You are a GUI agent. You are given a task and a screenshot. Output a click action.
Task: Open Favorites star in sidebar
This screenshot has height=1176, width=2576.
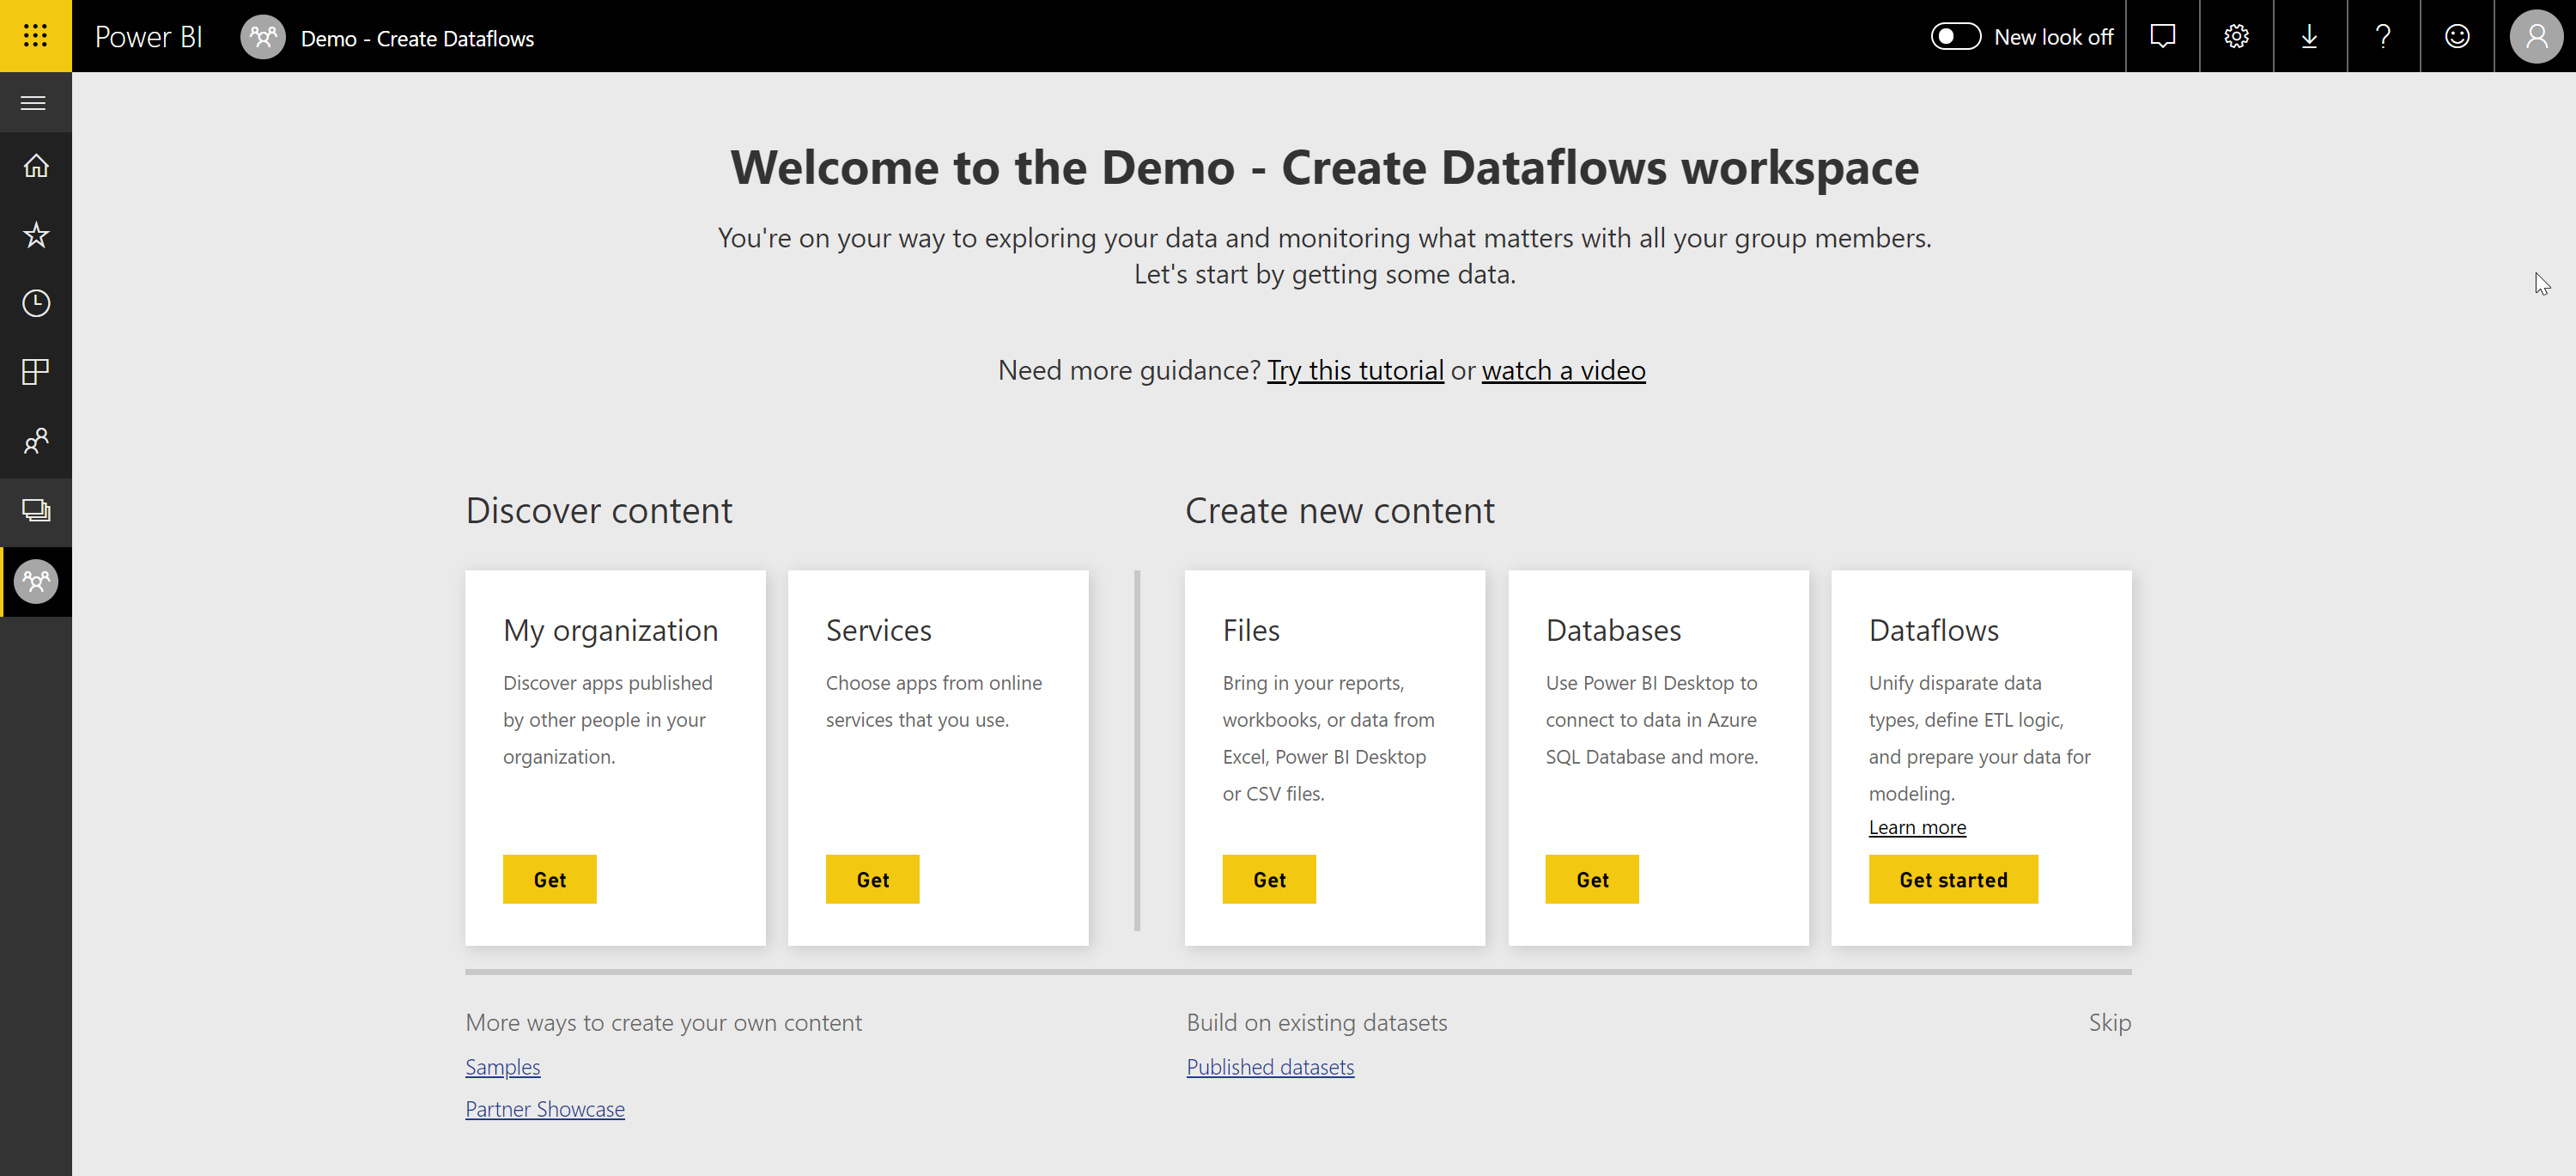[36, 235]
